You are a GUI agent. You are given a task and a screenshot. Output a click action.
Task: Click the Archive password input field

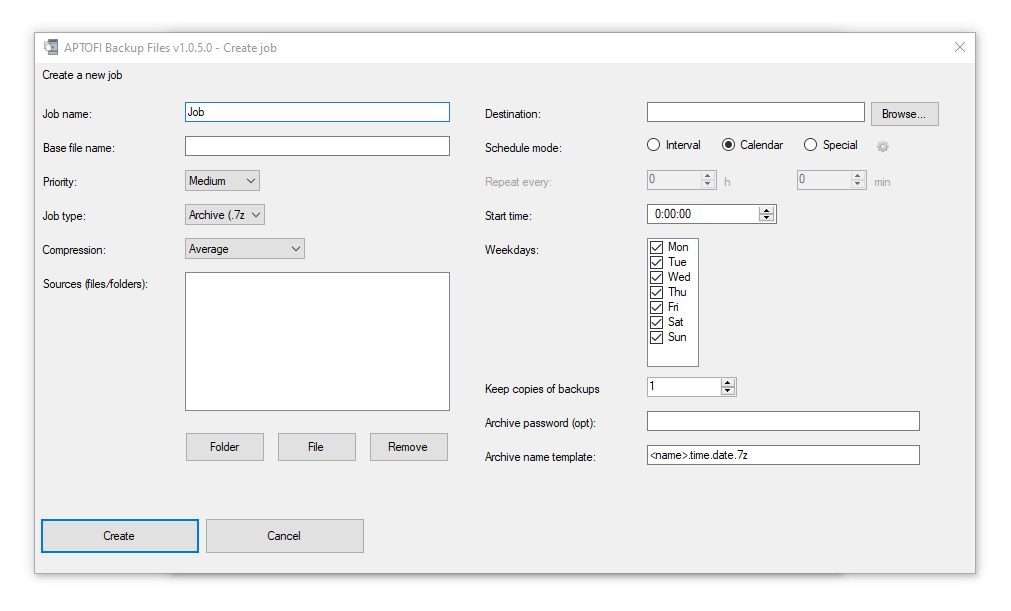782,421
